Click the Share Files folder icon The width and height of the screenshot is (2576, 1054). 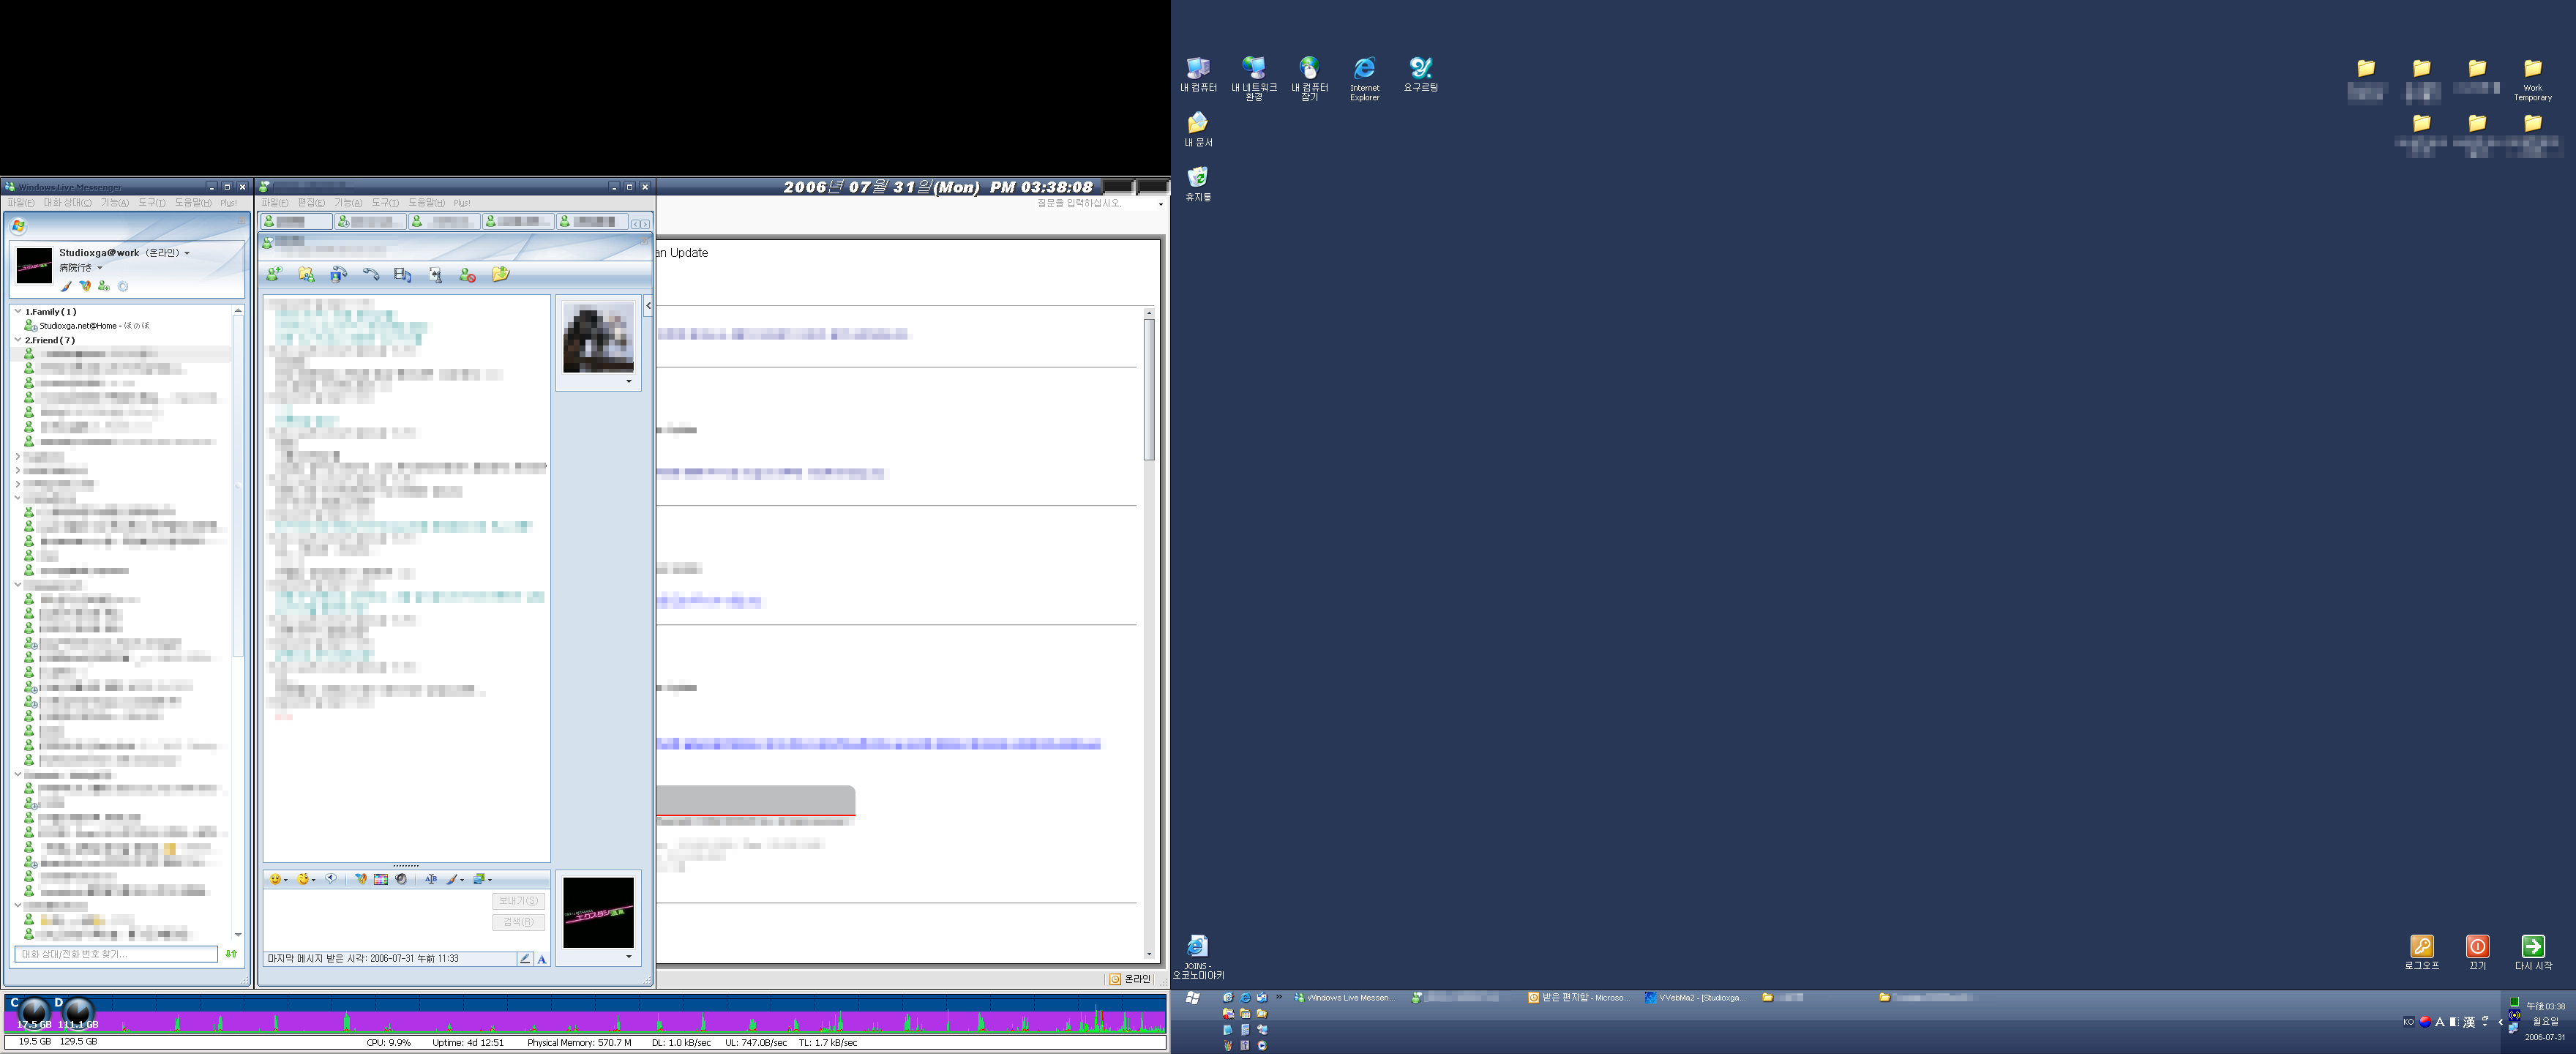point(306,274)
